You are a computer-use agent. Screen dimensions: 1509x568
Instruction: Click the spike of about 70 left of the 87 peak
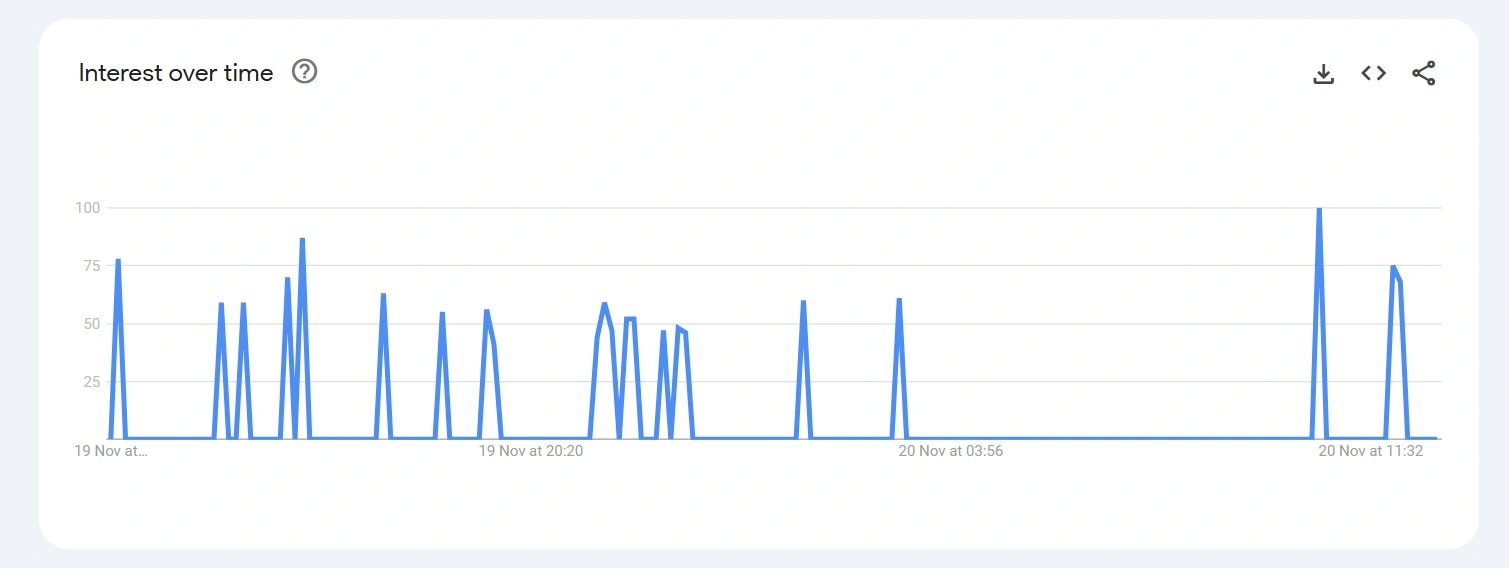coord(287,280)
